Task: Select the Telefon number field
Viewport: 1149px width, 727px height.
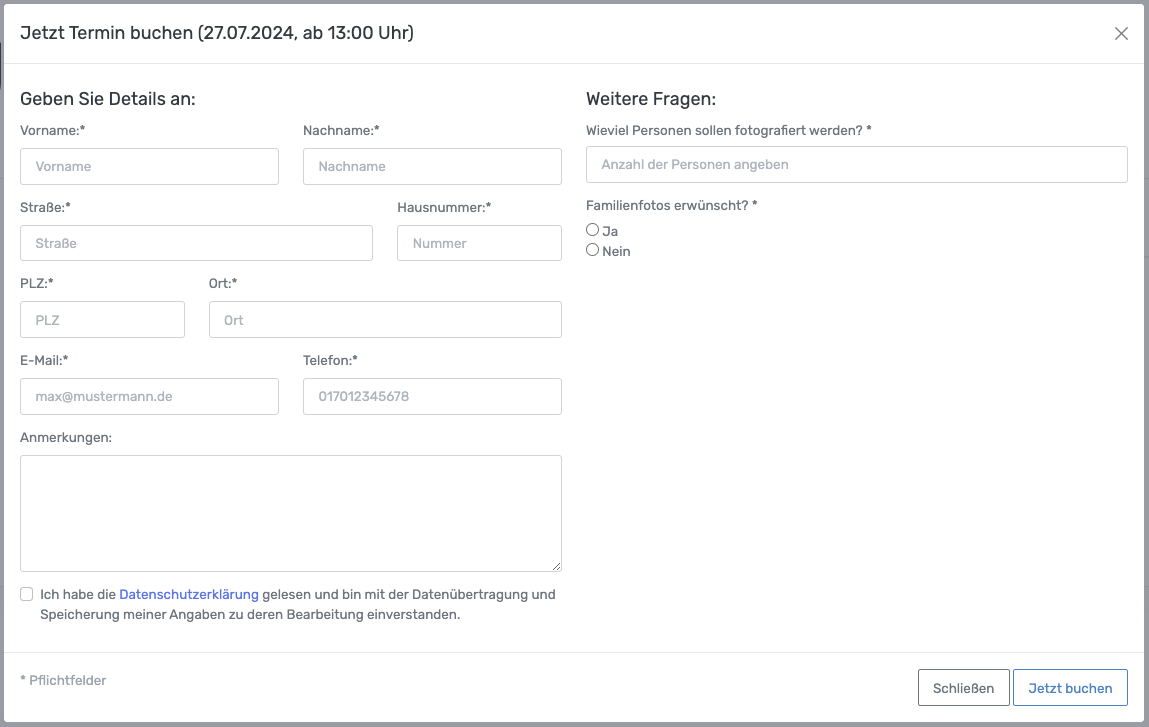Action: coord(432,397)
